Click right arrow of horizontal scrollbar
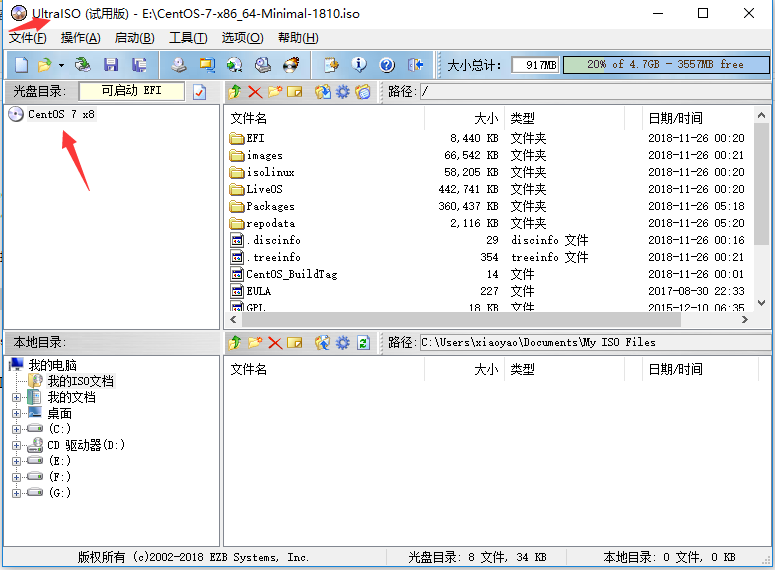The height and width of the screenshot is (570, 775). click(x=745, y=320)
